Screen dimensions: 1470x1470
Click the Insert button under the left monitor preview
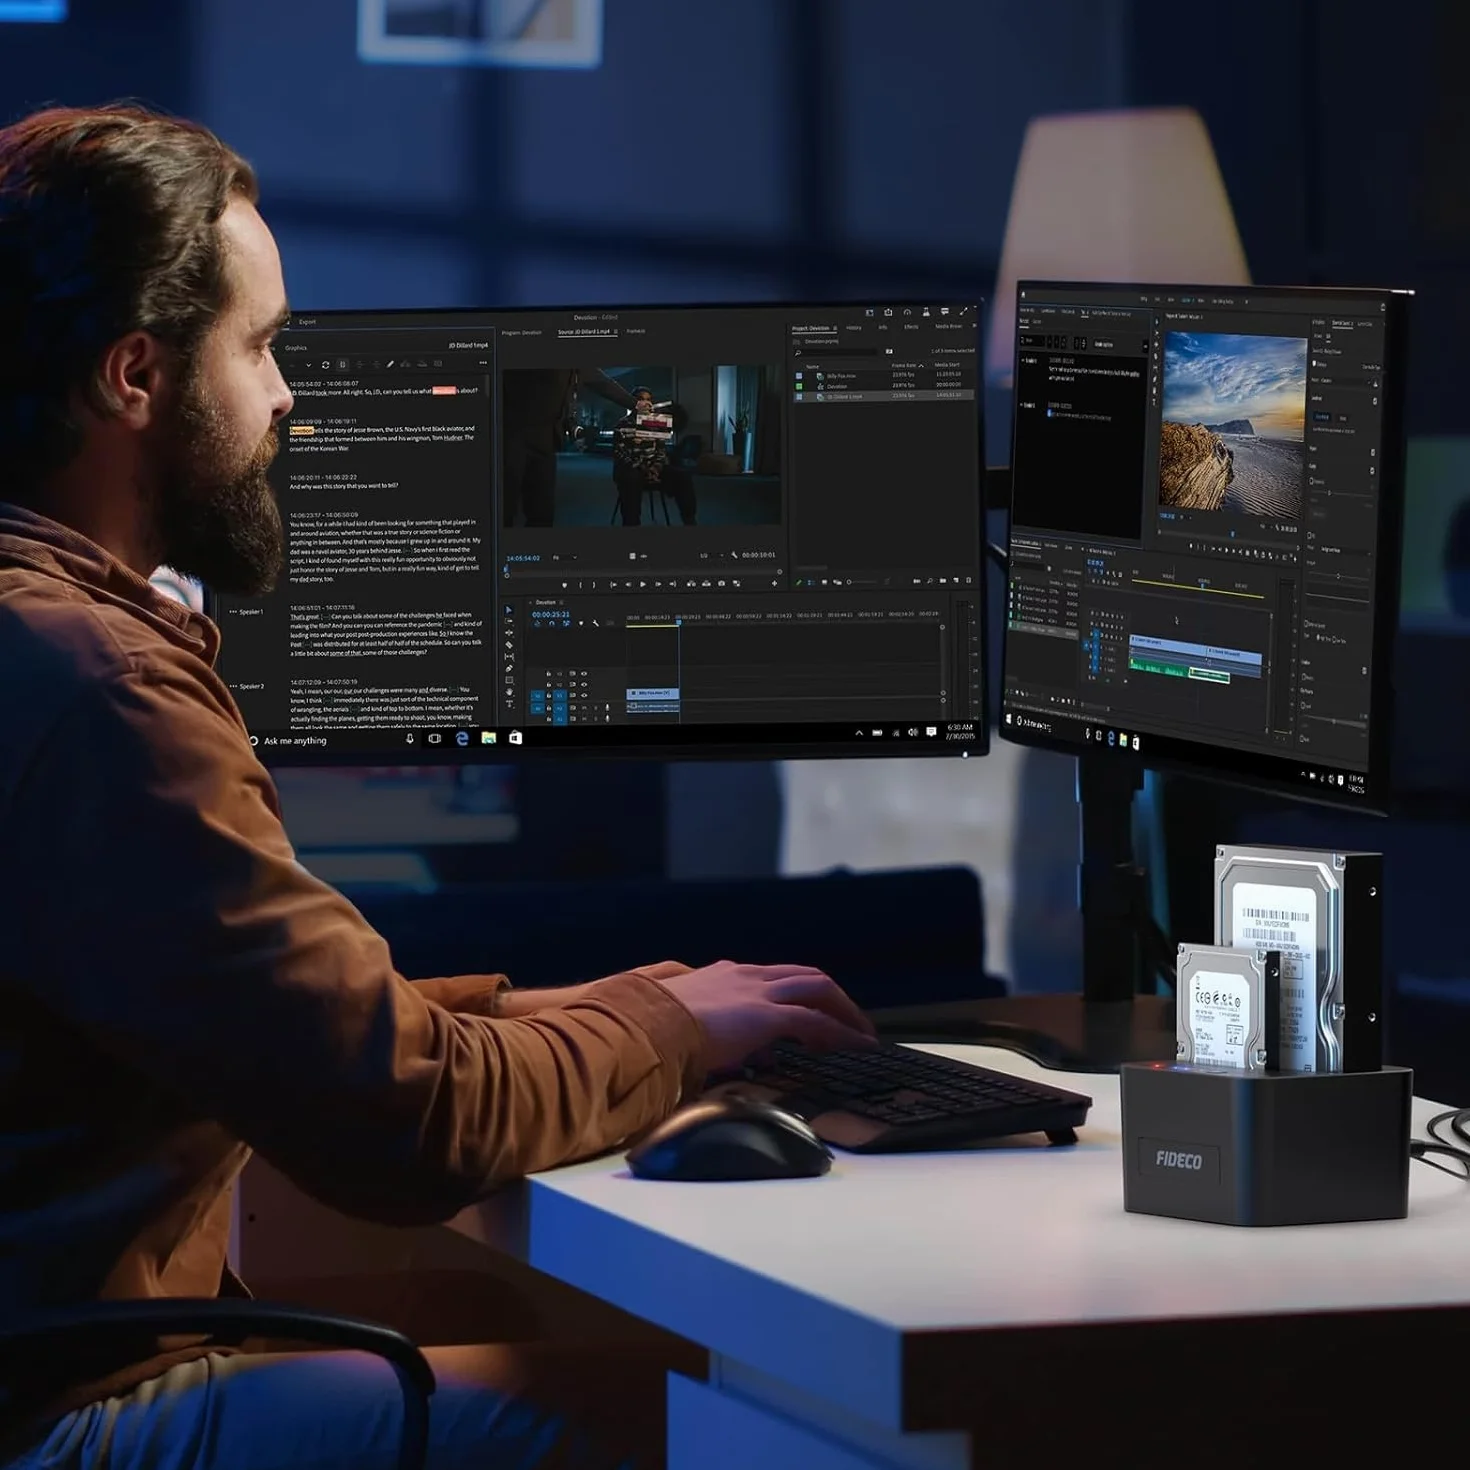click(x=691, y=584)
